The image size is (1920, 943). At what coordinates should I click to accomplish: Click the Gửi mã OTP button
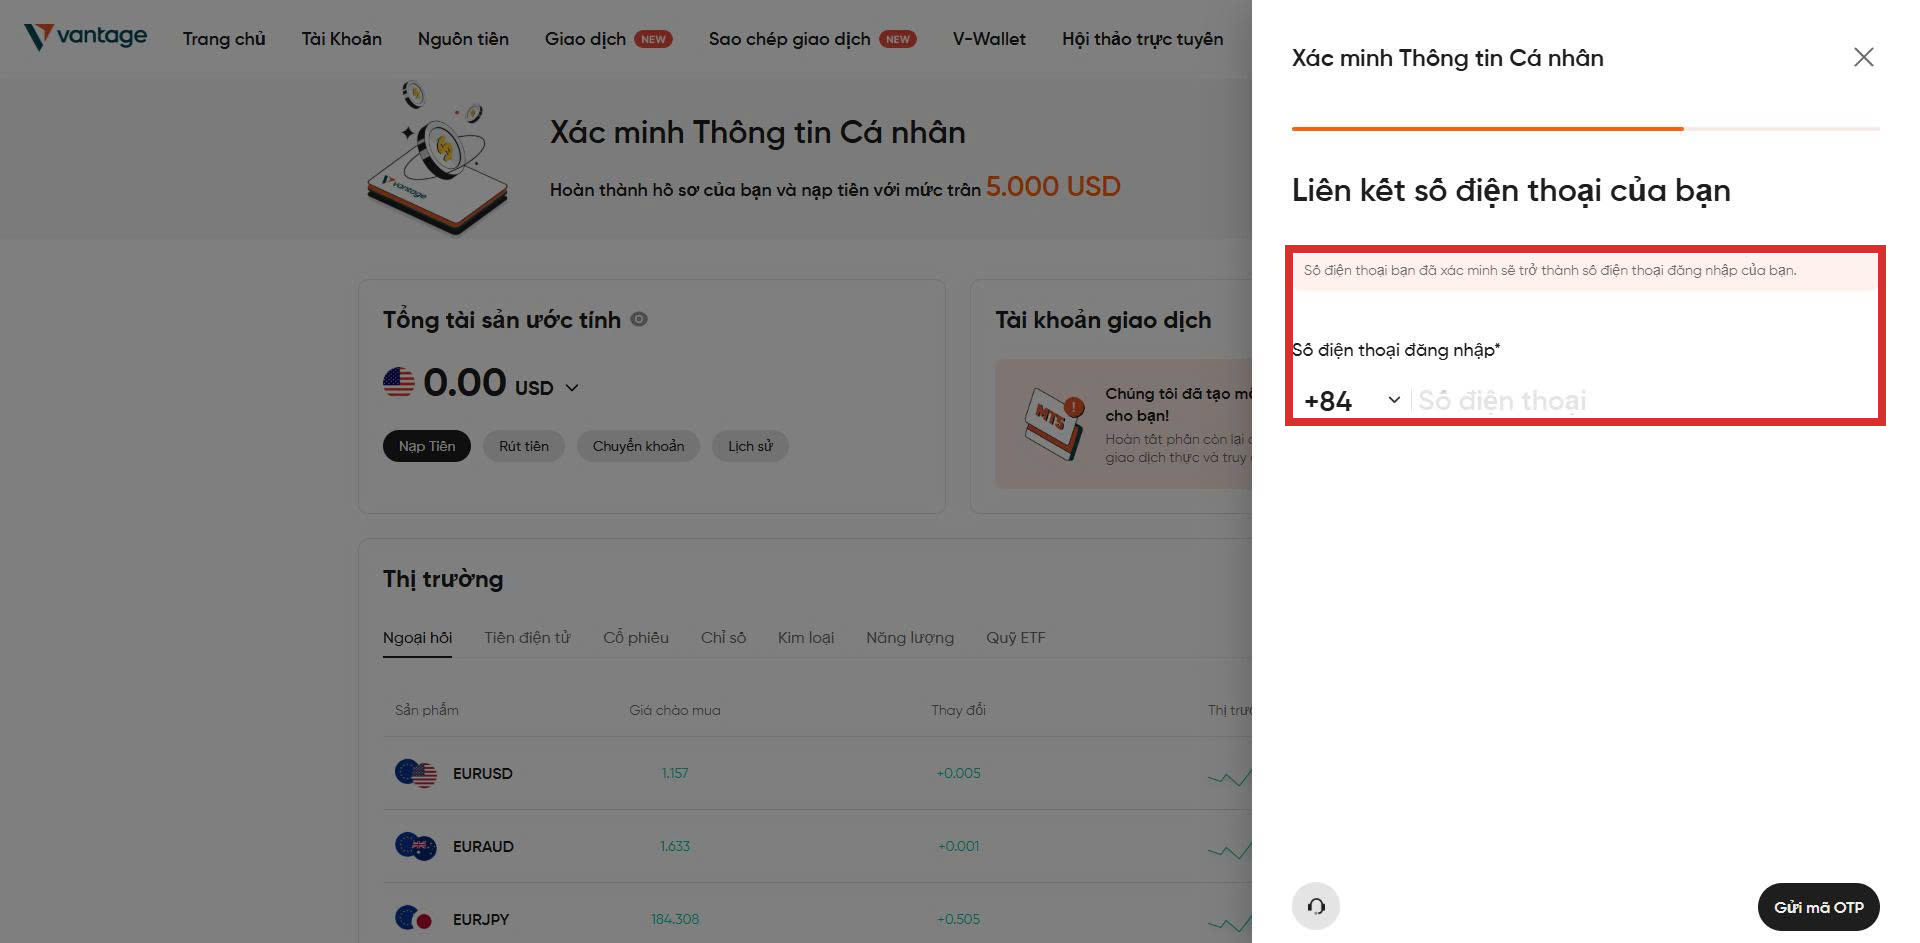(1818, 907)
